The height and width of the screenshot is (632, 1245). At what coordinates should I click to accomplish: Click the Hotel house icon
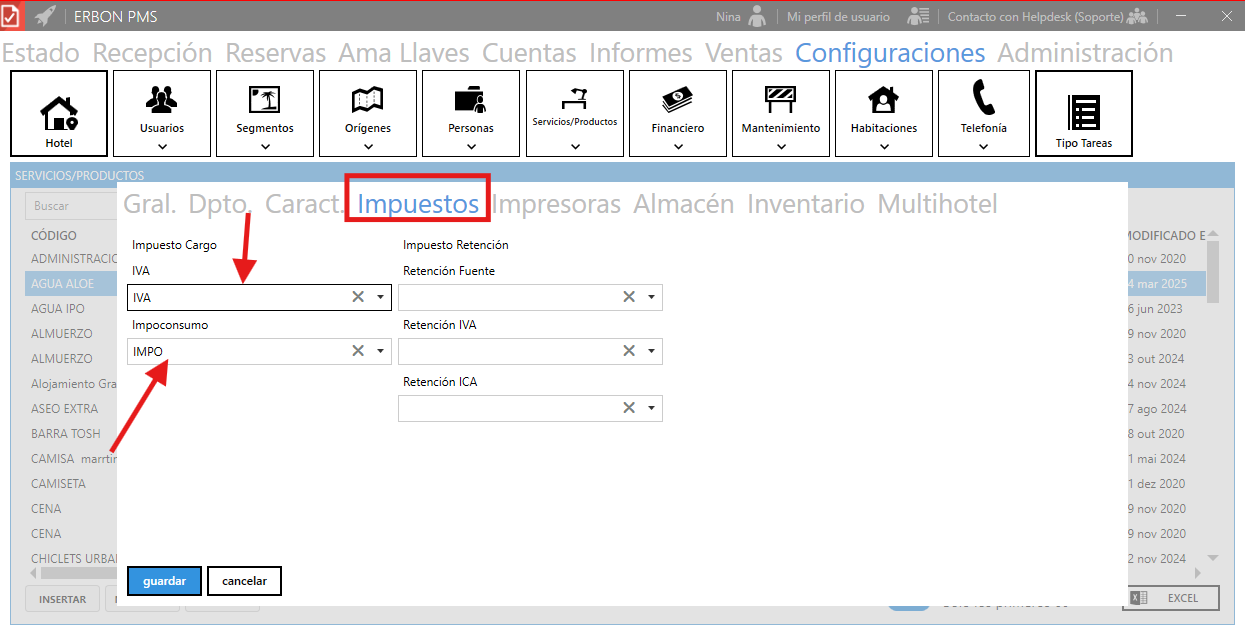(x=59, y=113)
